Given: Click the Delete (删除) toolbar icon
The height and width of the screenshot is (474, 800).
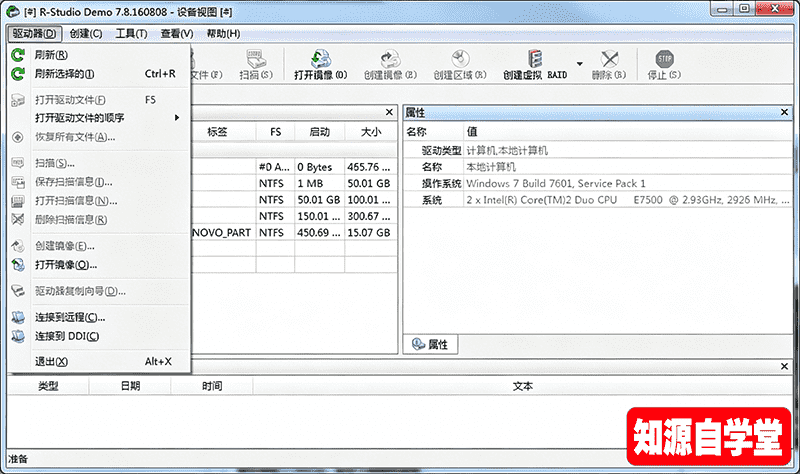Looking at the screenshot, I should pos(609,59).
